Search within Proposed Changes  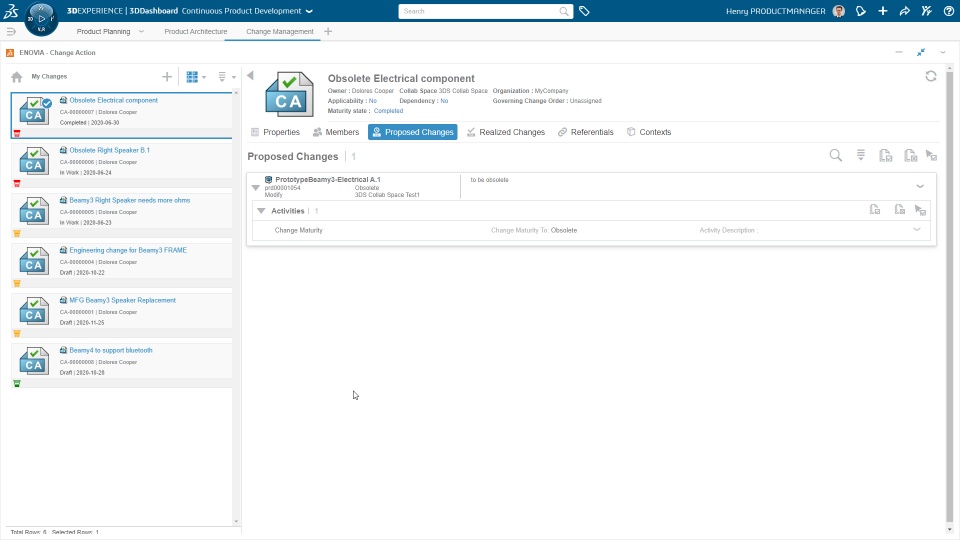click(835, 156)
